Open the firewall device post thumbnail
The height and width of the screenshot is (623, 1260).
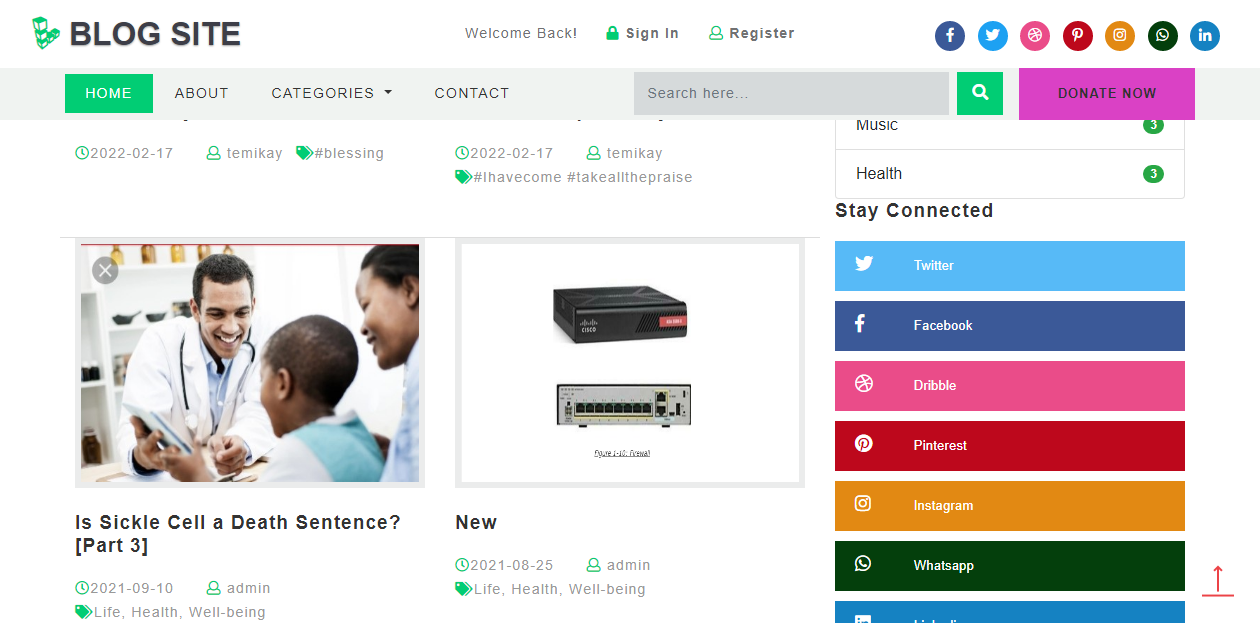tap(630, 363)
